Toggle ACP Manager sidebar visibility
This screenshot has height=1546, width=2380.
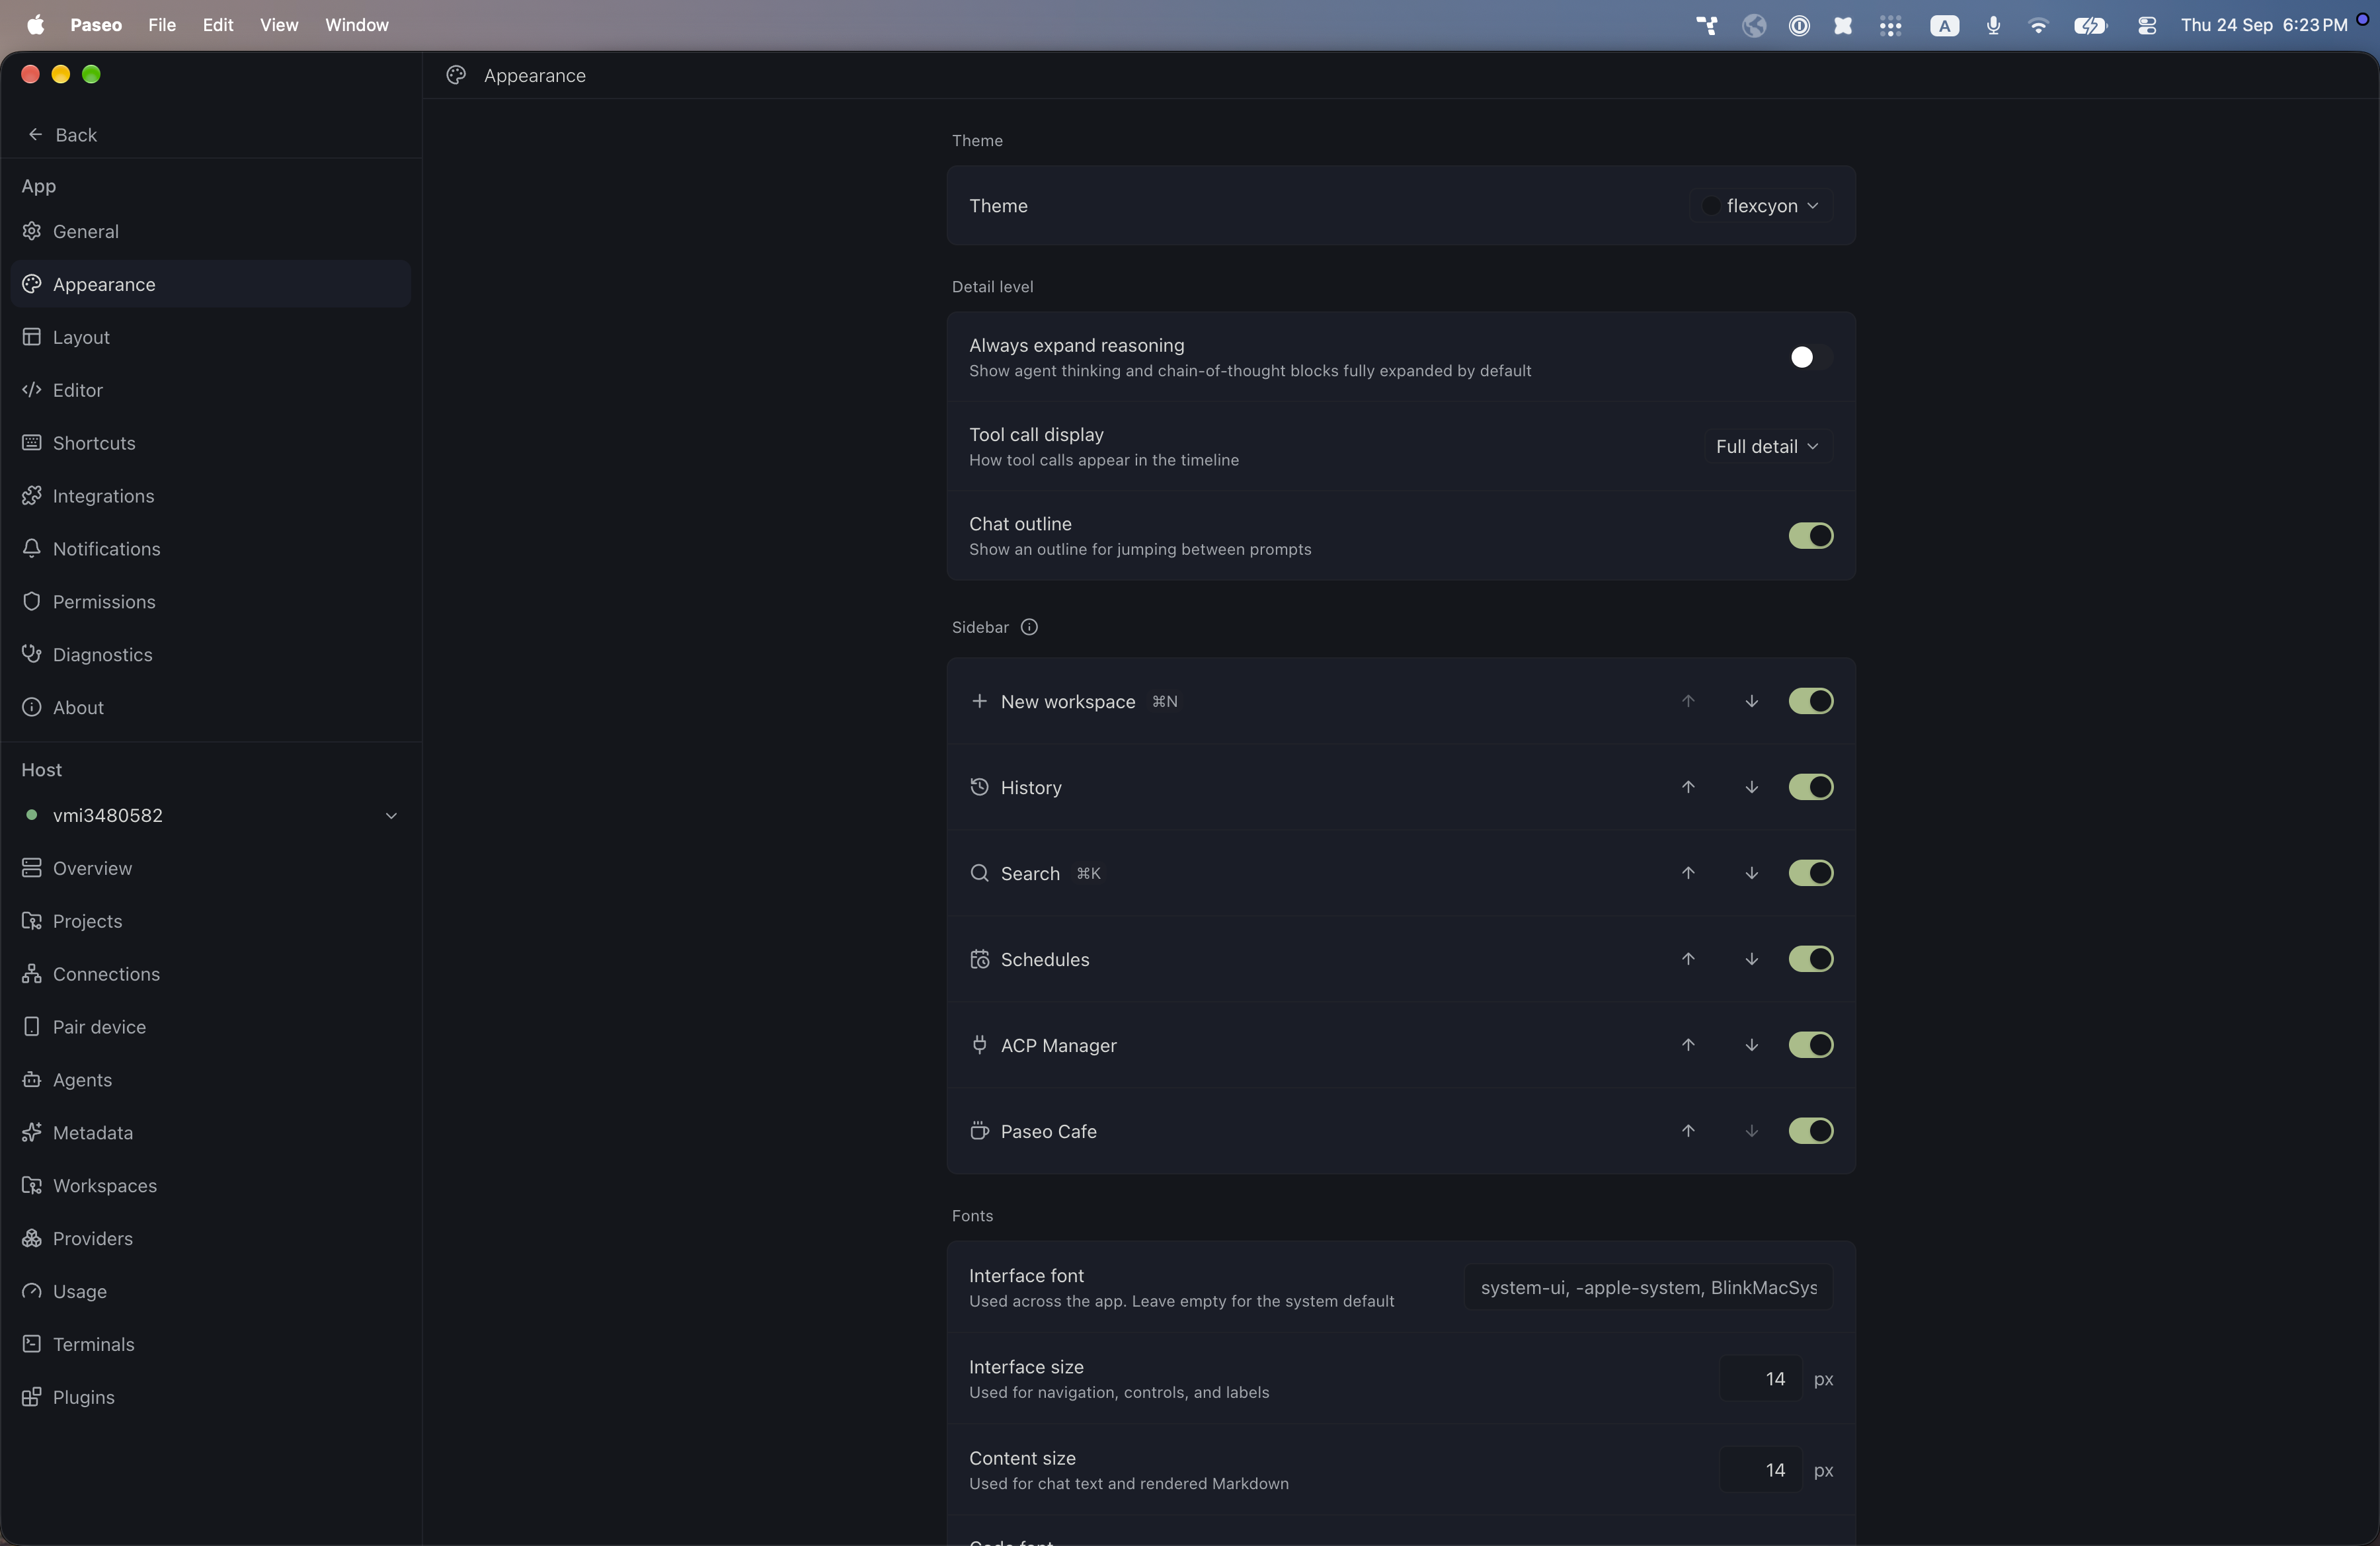point(1810,1045)
